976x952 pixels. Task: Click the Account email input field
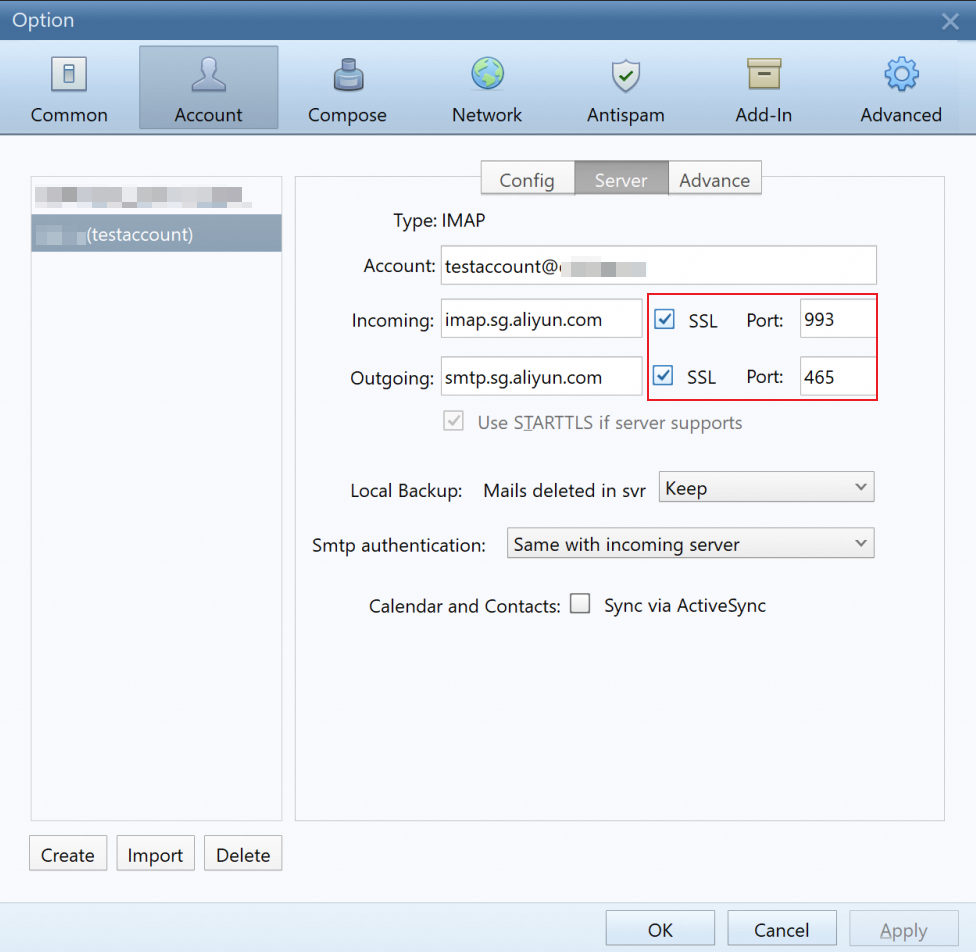(659, 266)
